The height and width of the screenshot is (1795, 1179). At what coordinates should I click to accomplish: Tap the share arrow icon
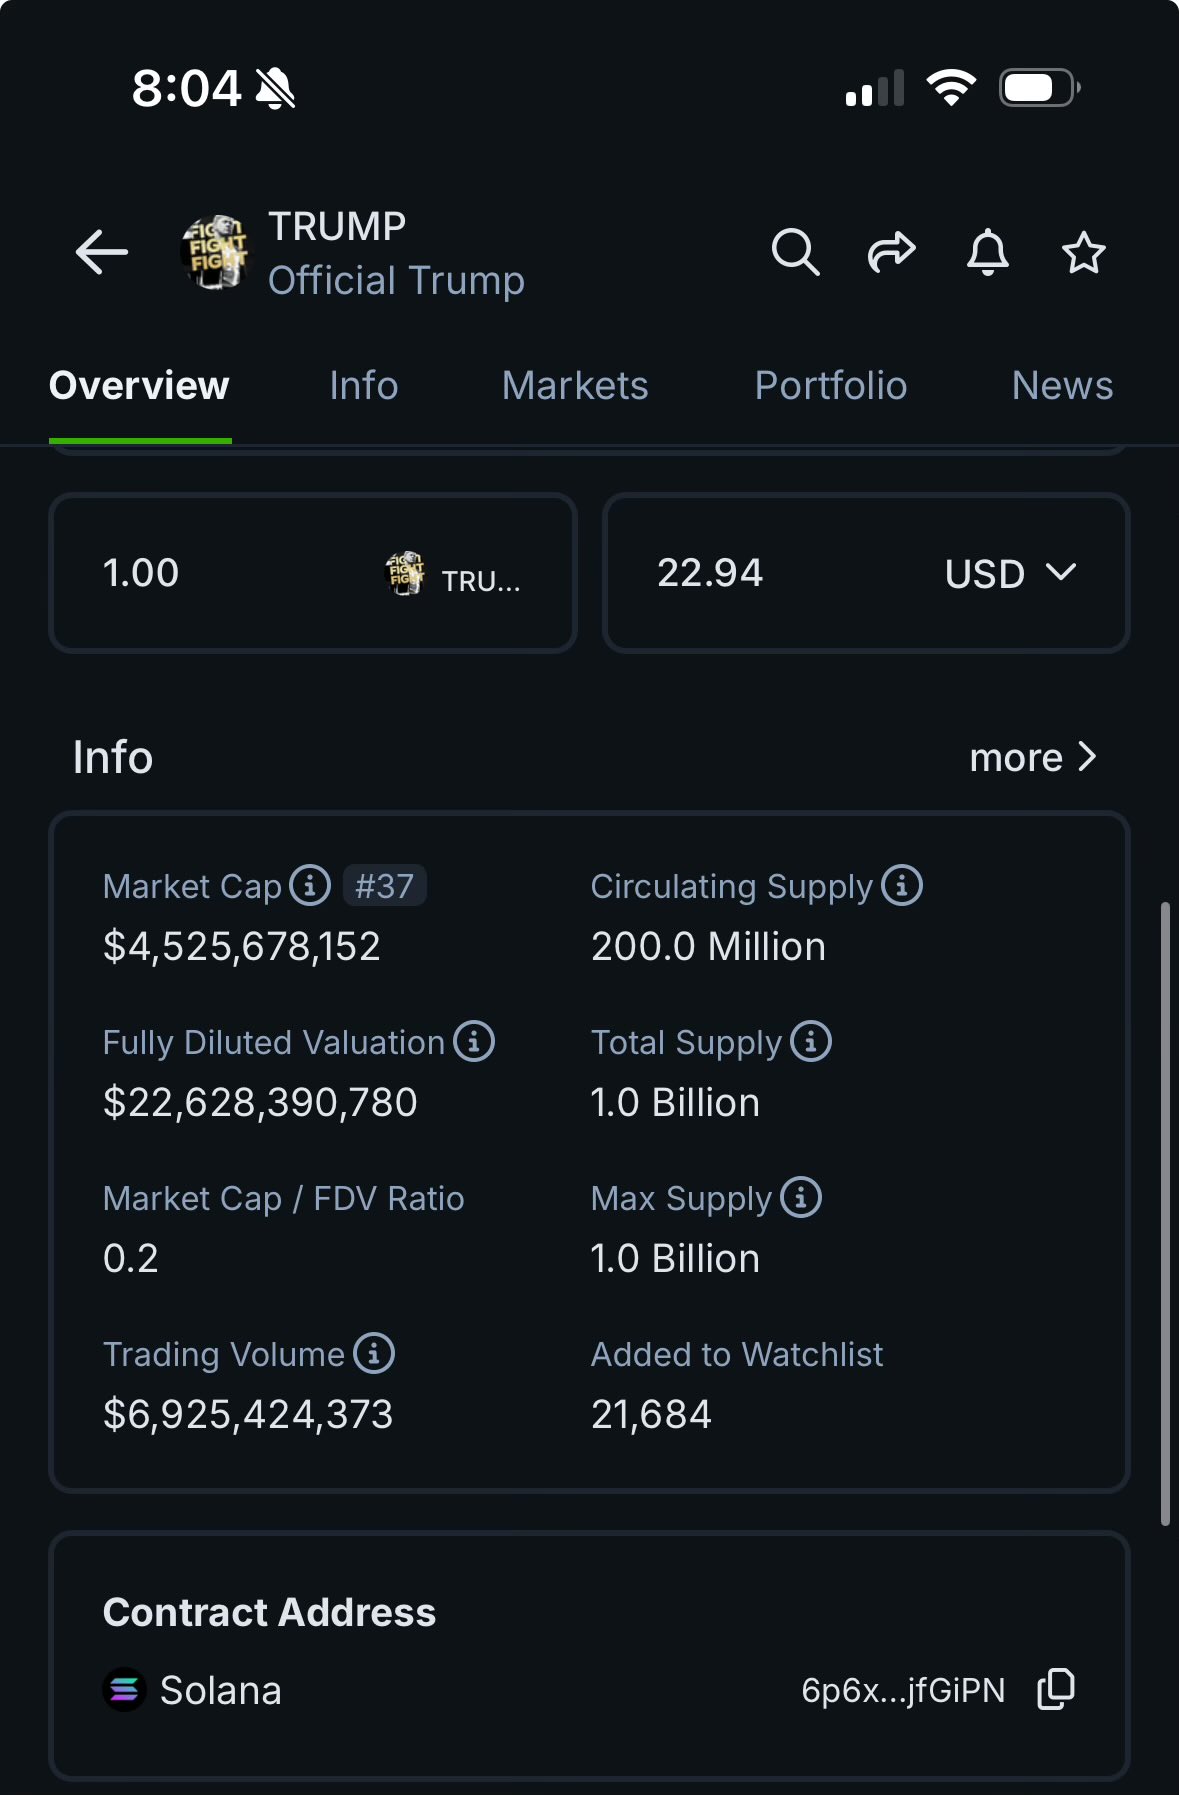(891, 252)
